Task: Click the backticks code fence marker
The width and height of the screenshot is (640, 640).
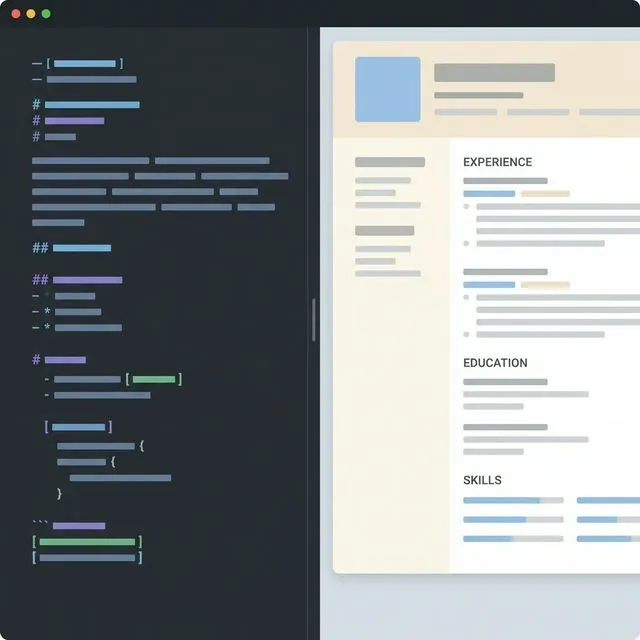Action: pyautogui.click(x=40, y=524)
